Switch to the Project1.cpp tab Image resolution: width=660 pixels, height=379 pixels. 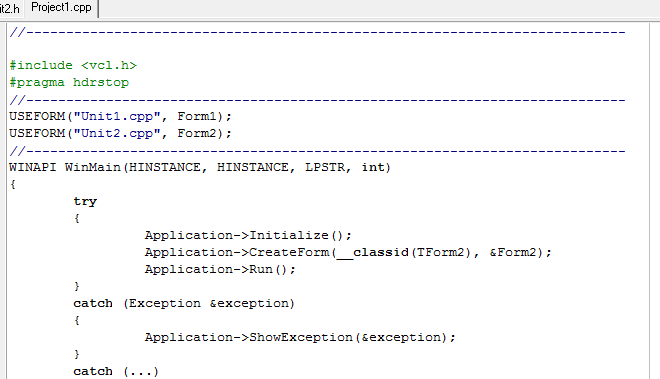[x=61, y=8]
